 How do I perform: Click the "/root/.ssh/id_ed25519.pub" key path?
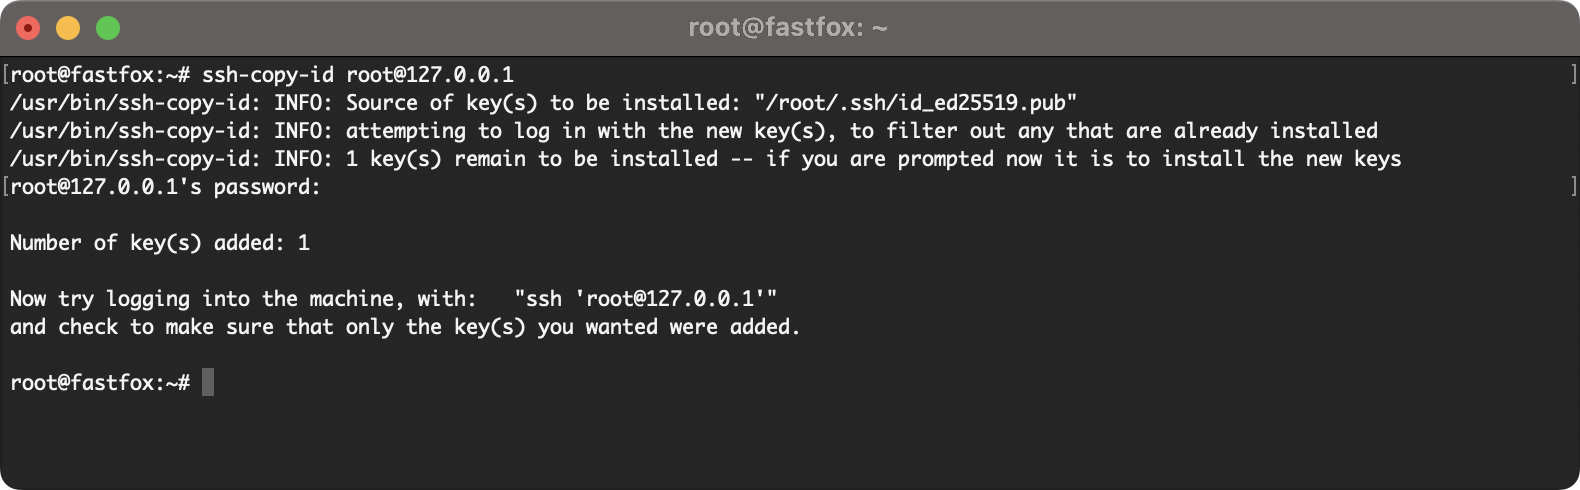(x=916, y=103)
